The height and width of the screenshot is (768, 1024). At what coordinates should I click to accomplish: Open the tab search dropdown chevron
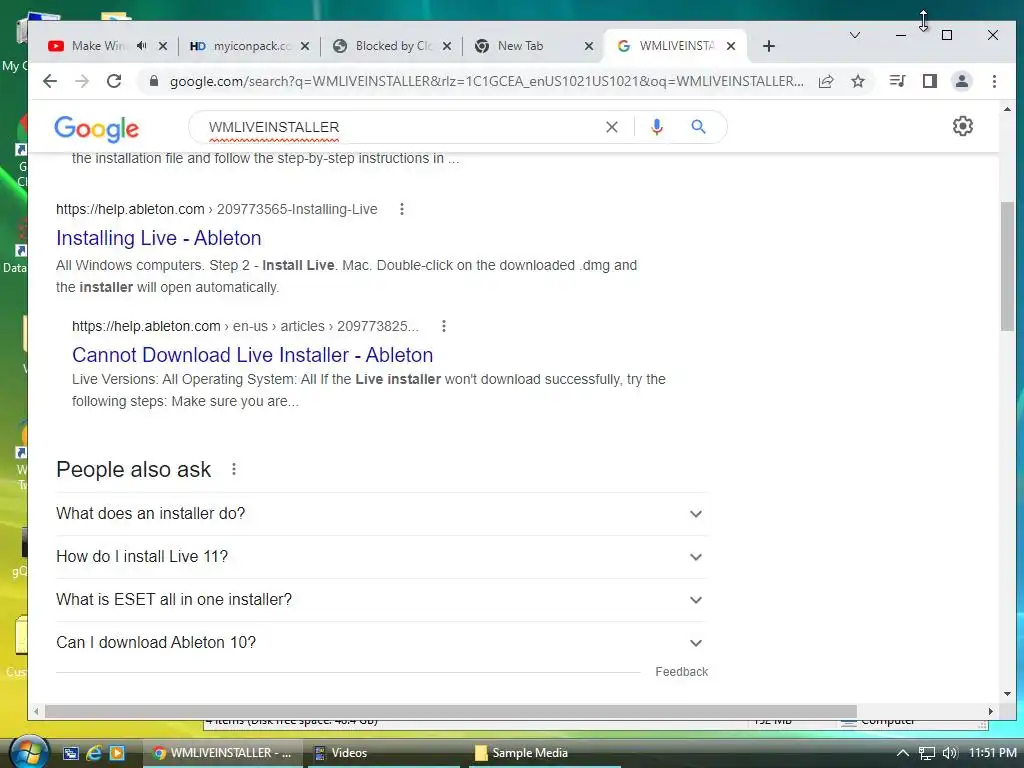tap(854, 35)
